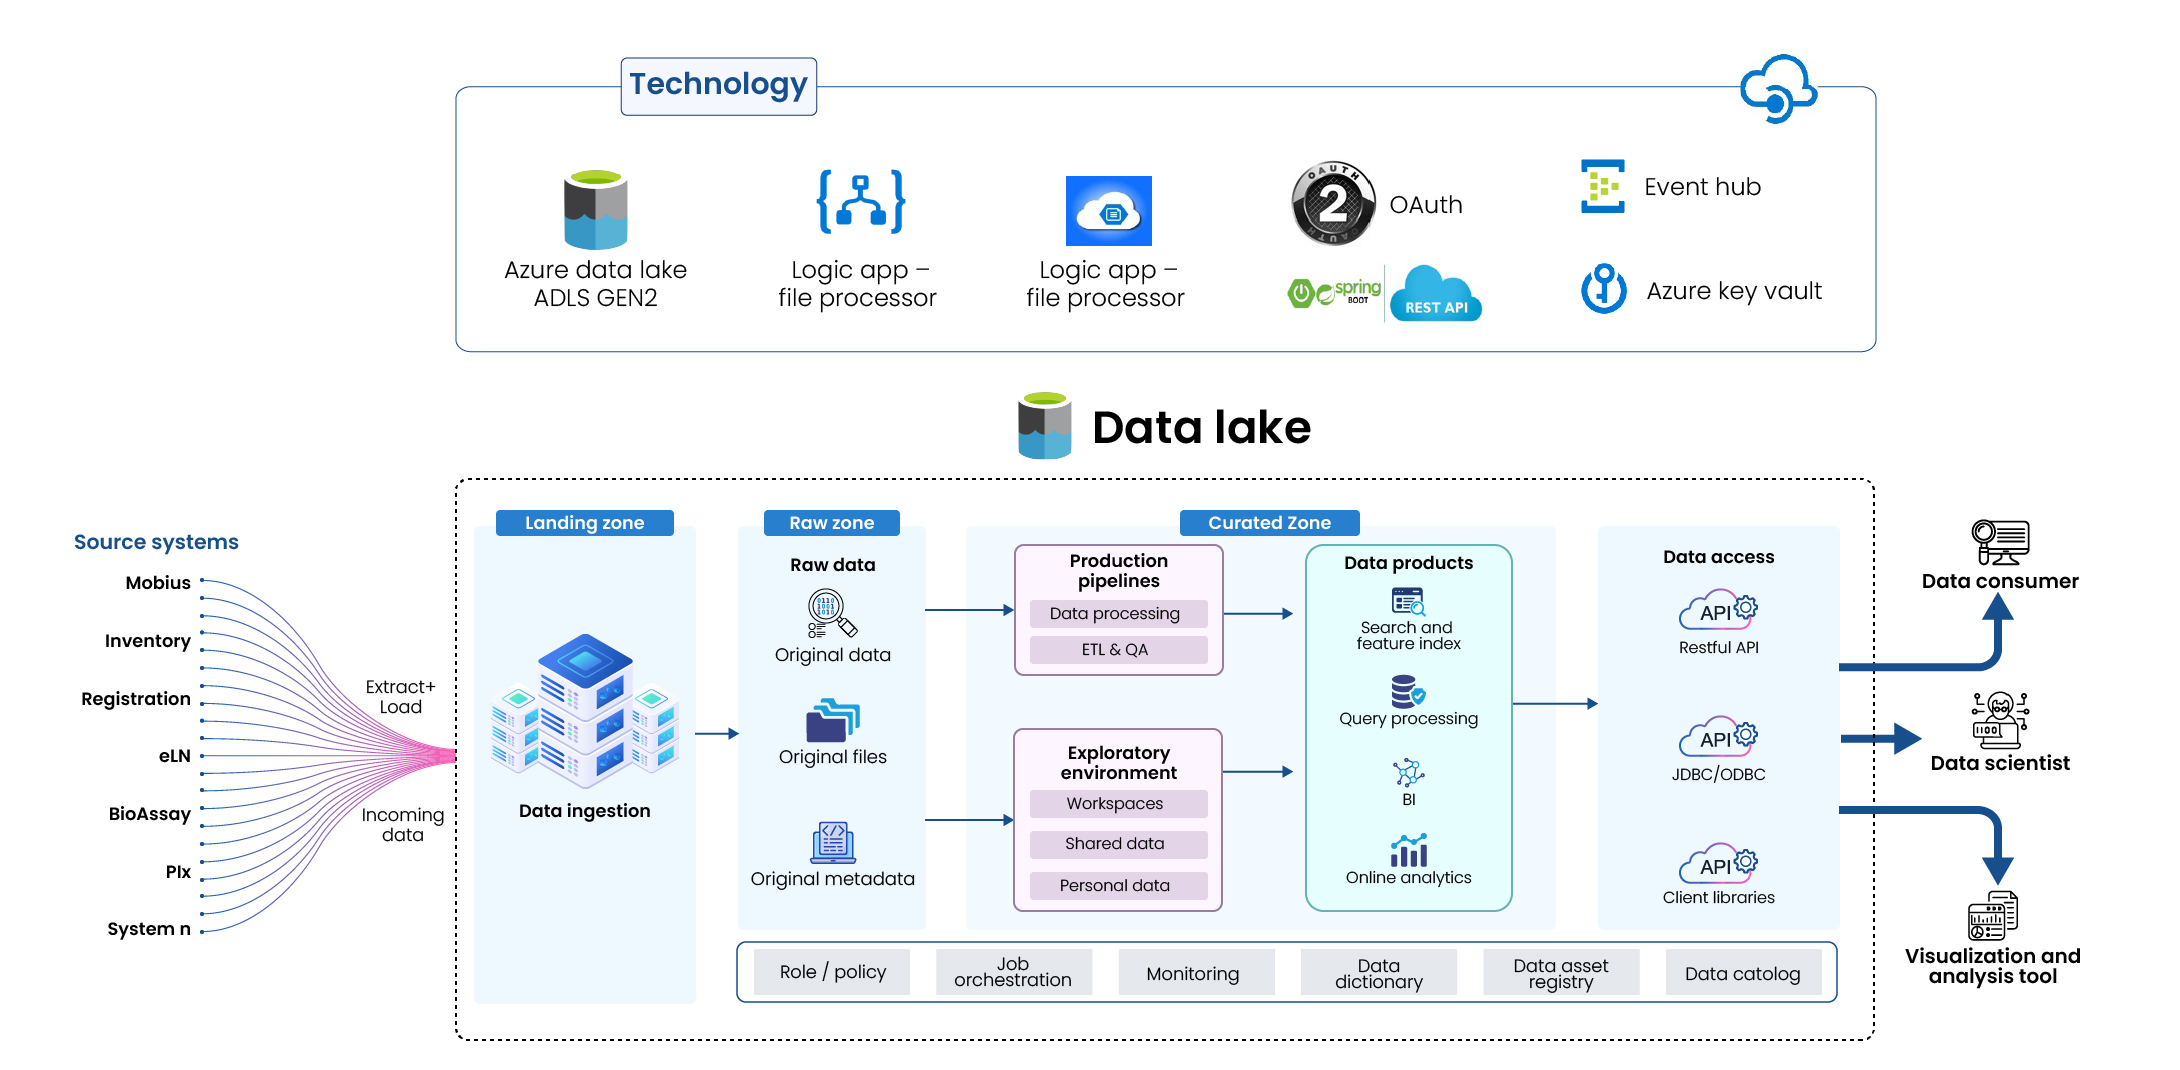Click the Monitoring box
The image size is (2180, 1070).
click(1196, 972)
